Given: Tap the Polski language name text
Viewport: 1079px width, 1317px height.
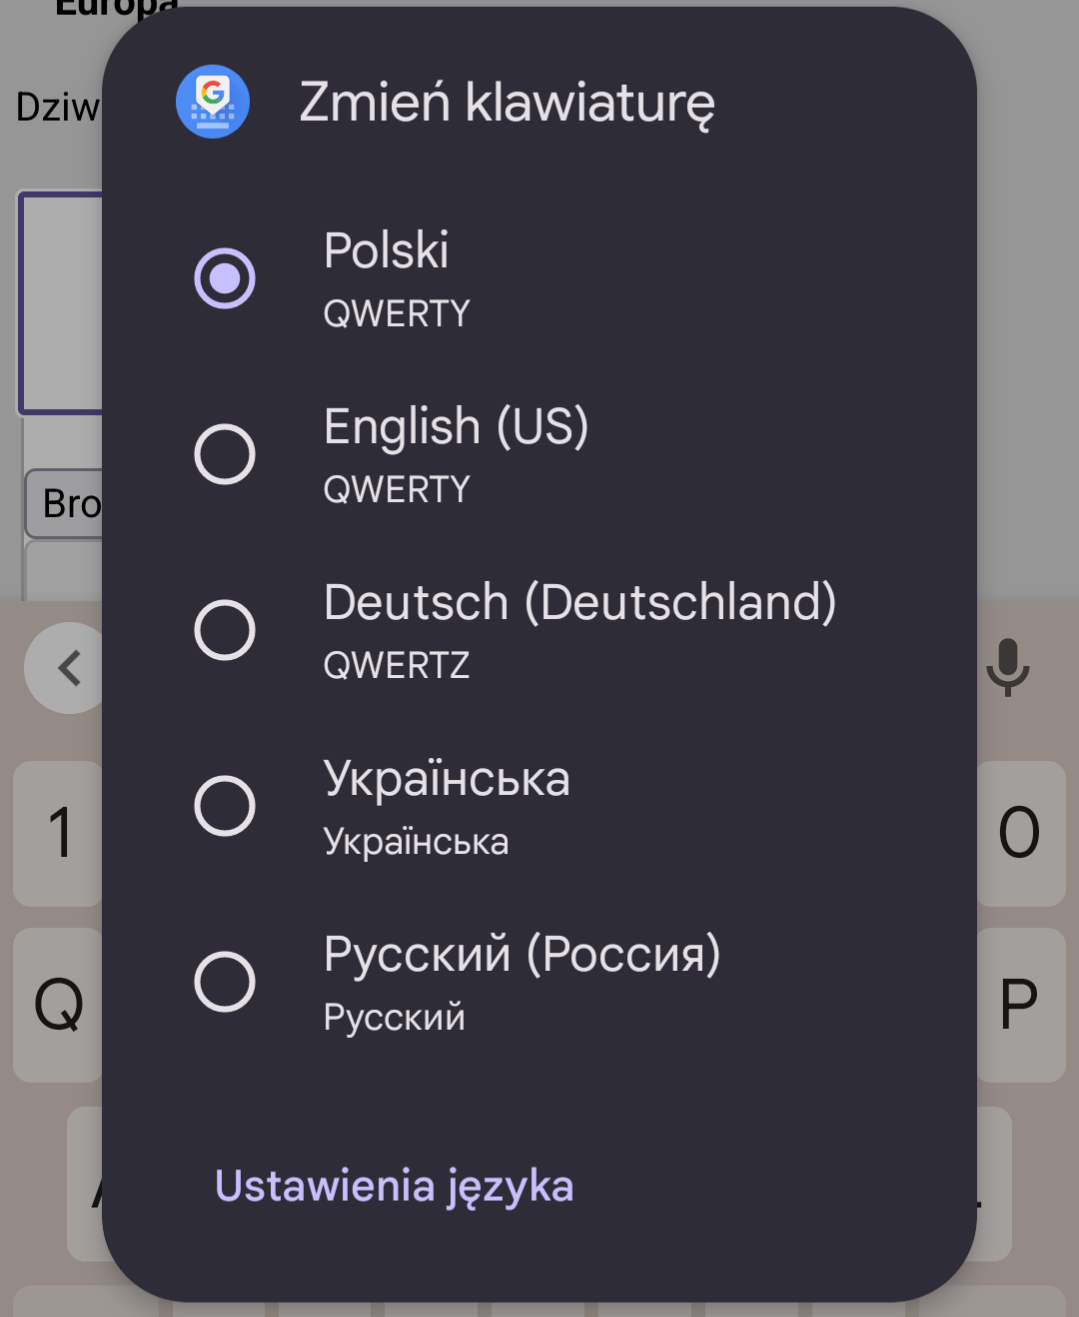Looking at the screenshot, I should click(386, 251).
